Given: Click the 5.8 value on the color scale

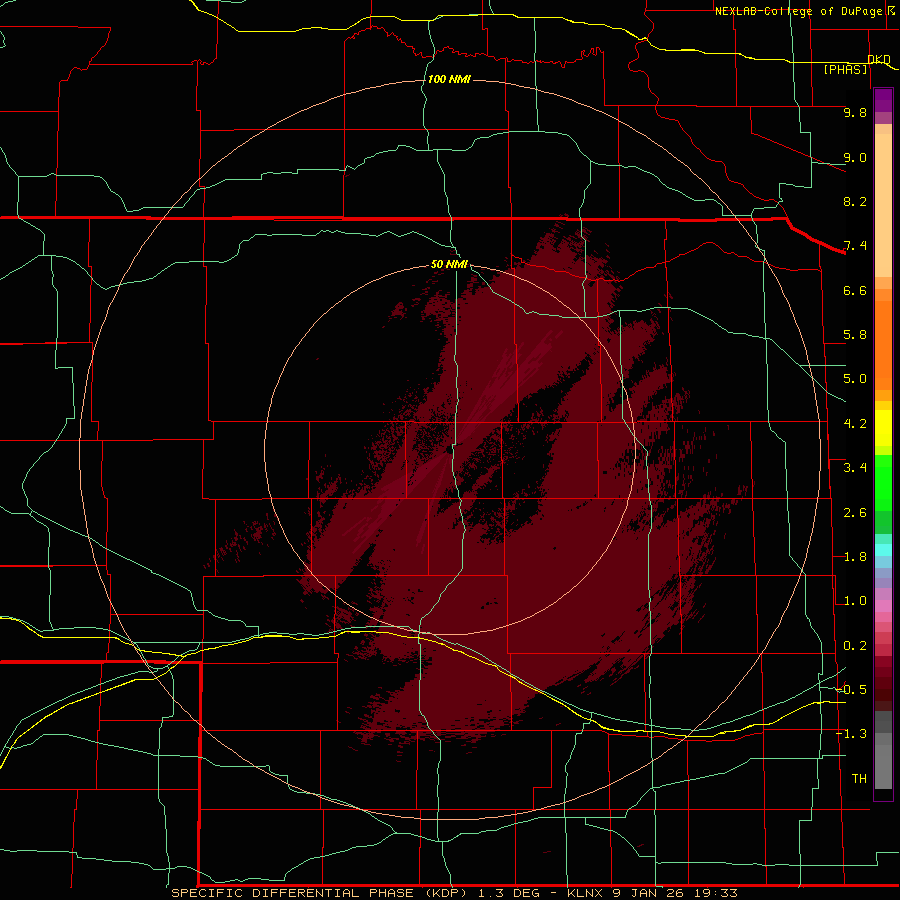Looking at the screenshot, I should click(855, 335).
